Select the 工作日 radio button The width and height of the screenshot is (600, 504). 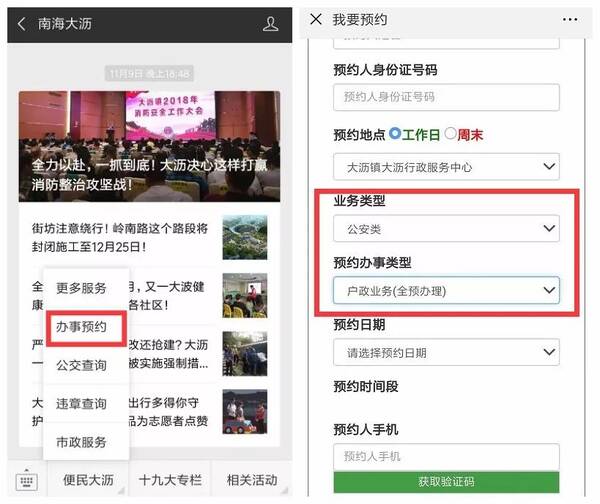[x=395, y=133]
